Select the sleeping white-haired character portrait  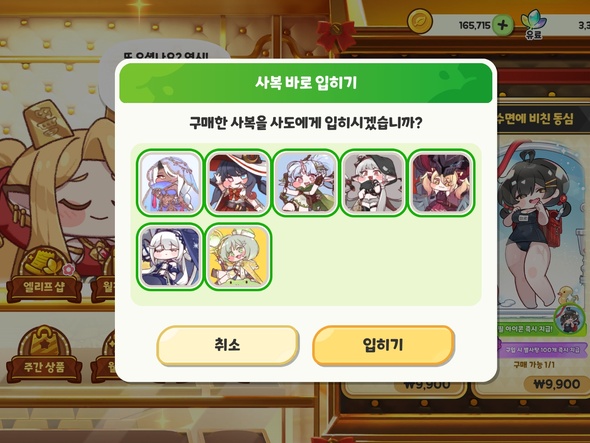170,256
